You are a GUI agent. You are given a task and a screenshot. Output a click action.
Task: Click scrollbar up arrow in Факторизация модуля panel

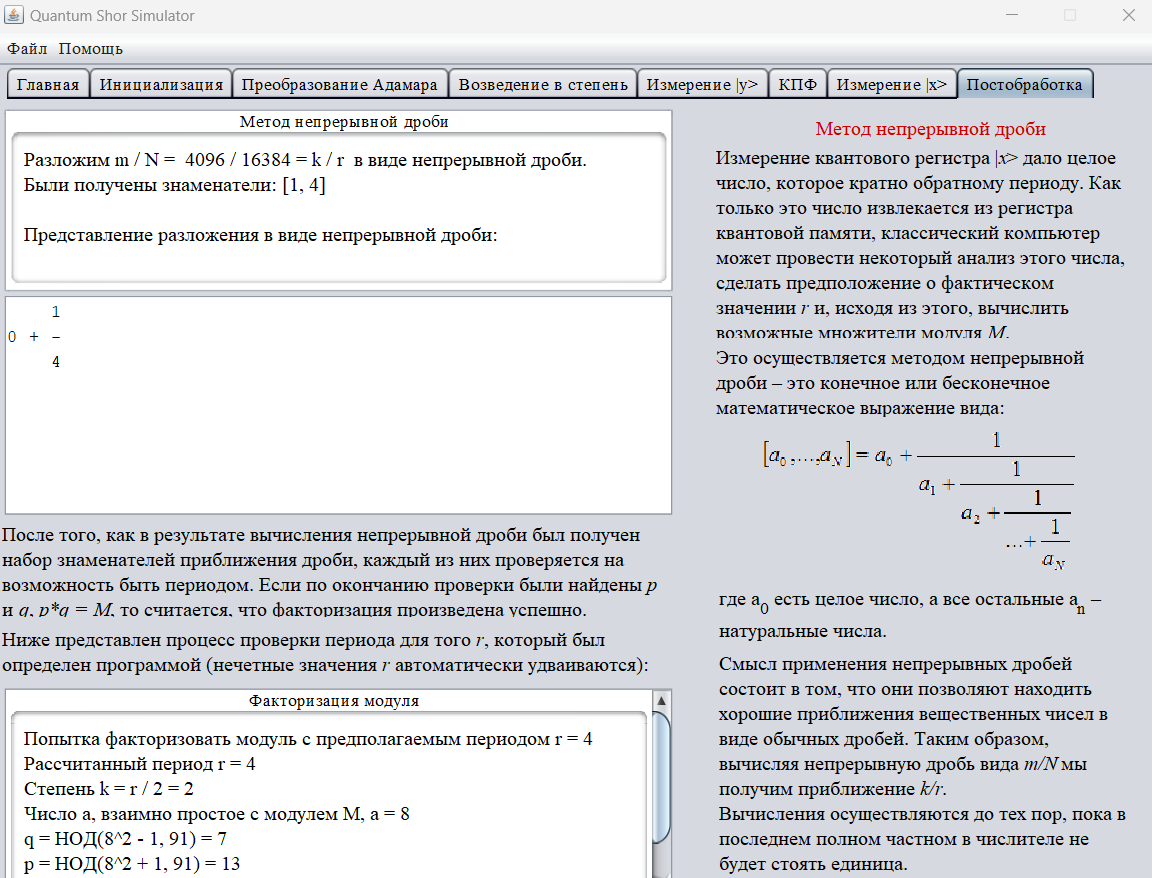661,700
